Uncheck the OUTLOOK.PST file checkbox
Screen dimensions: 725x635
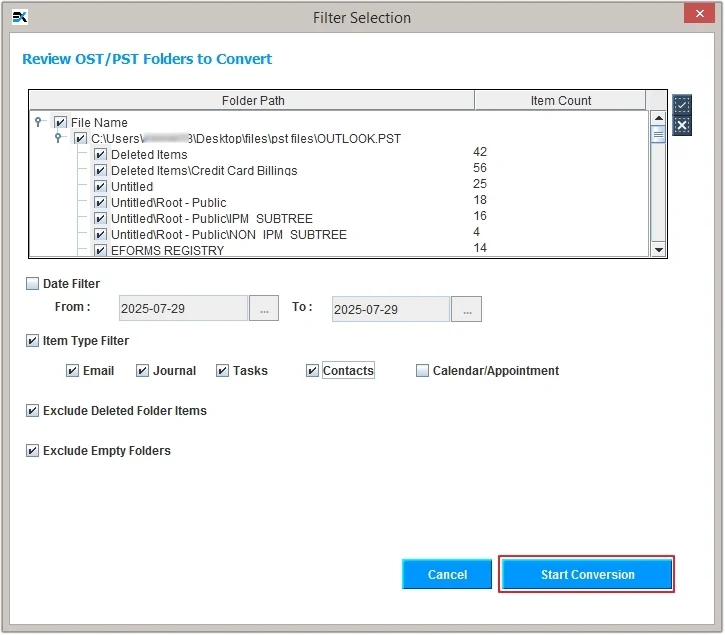pos(80,138)
